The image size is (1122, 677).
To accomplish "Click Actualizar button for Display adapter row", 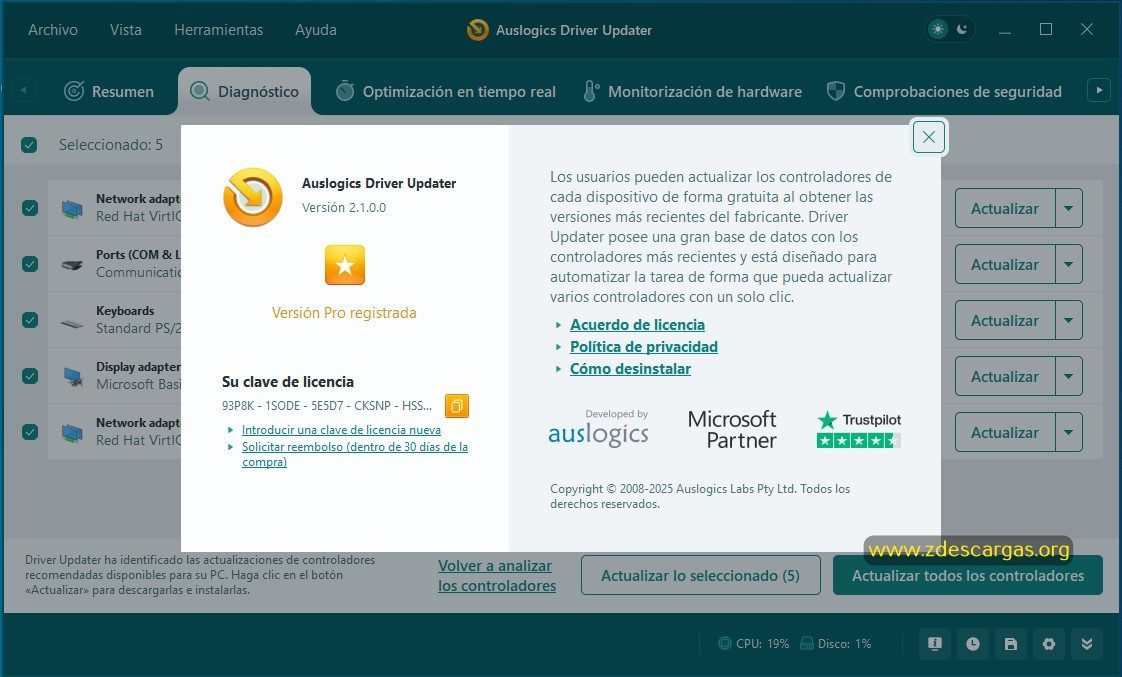I will [x=1005, y=376].
